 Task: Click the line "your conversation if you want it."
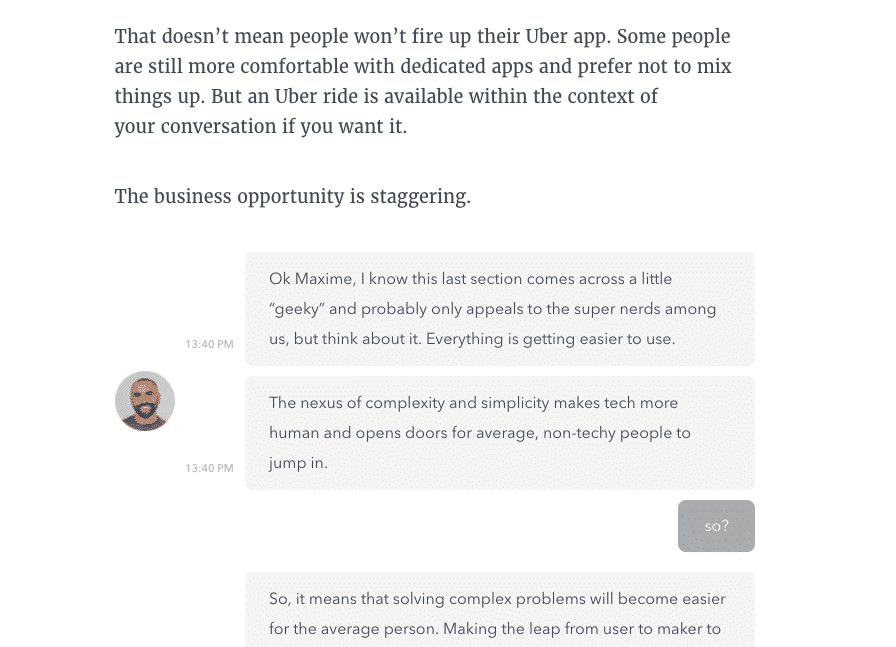pyautogui.click(x=261, y=127)
